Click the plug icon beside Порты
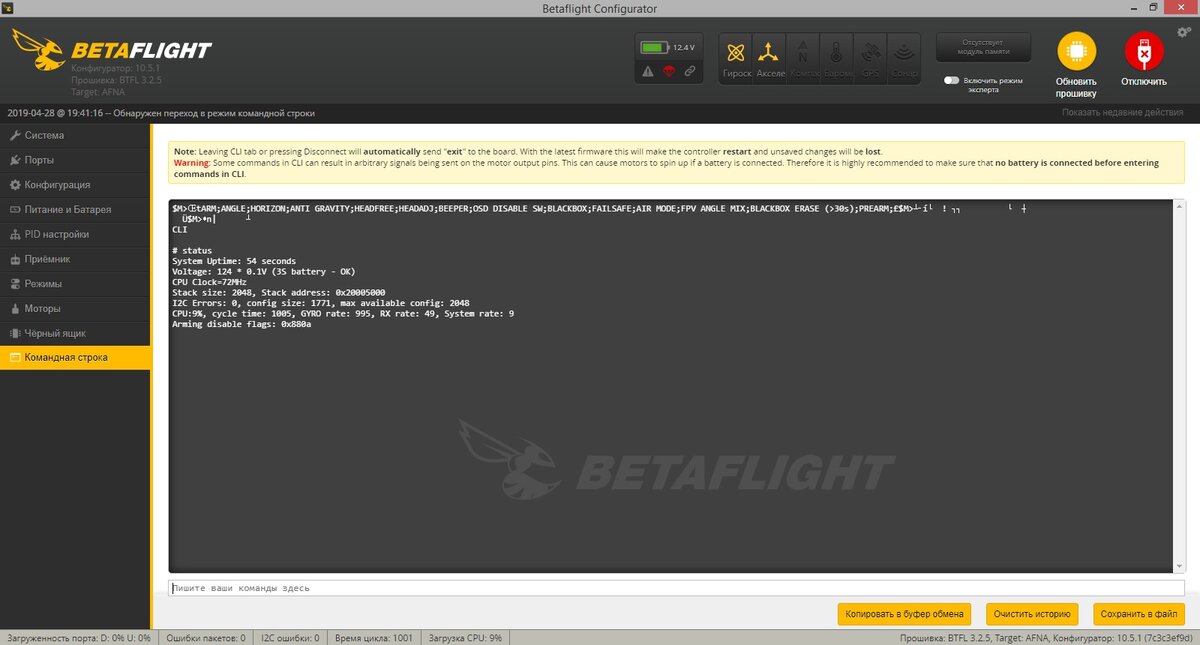The image size is (1200, 645). pos(15,160)
